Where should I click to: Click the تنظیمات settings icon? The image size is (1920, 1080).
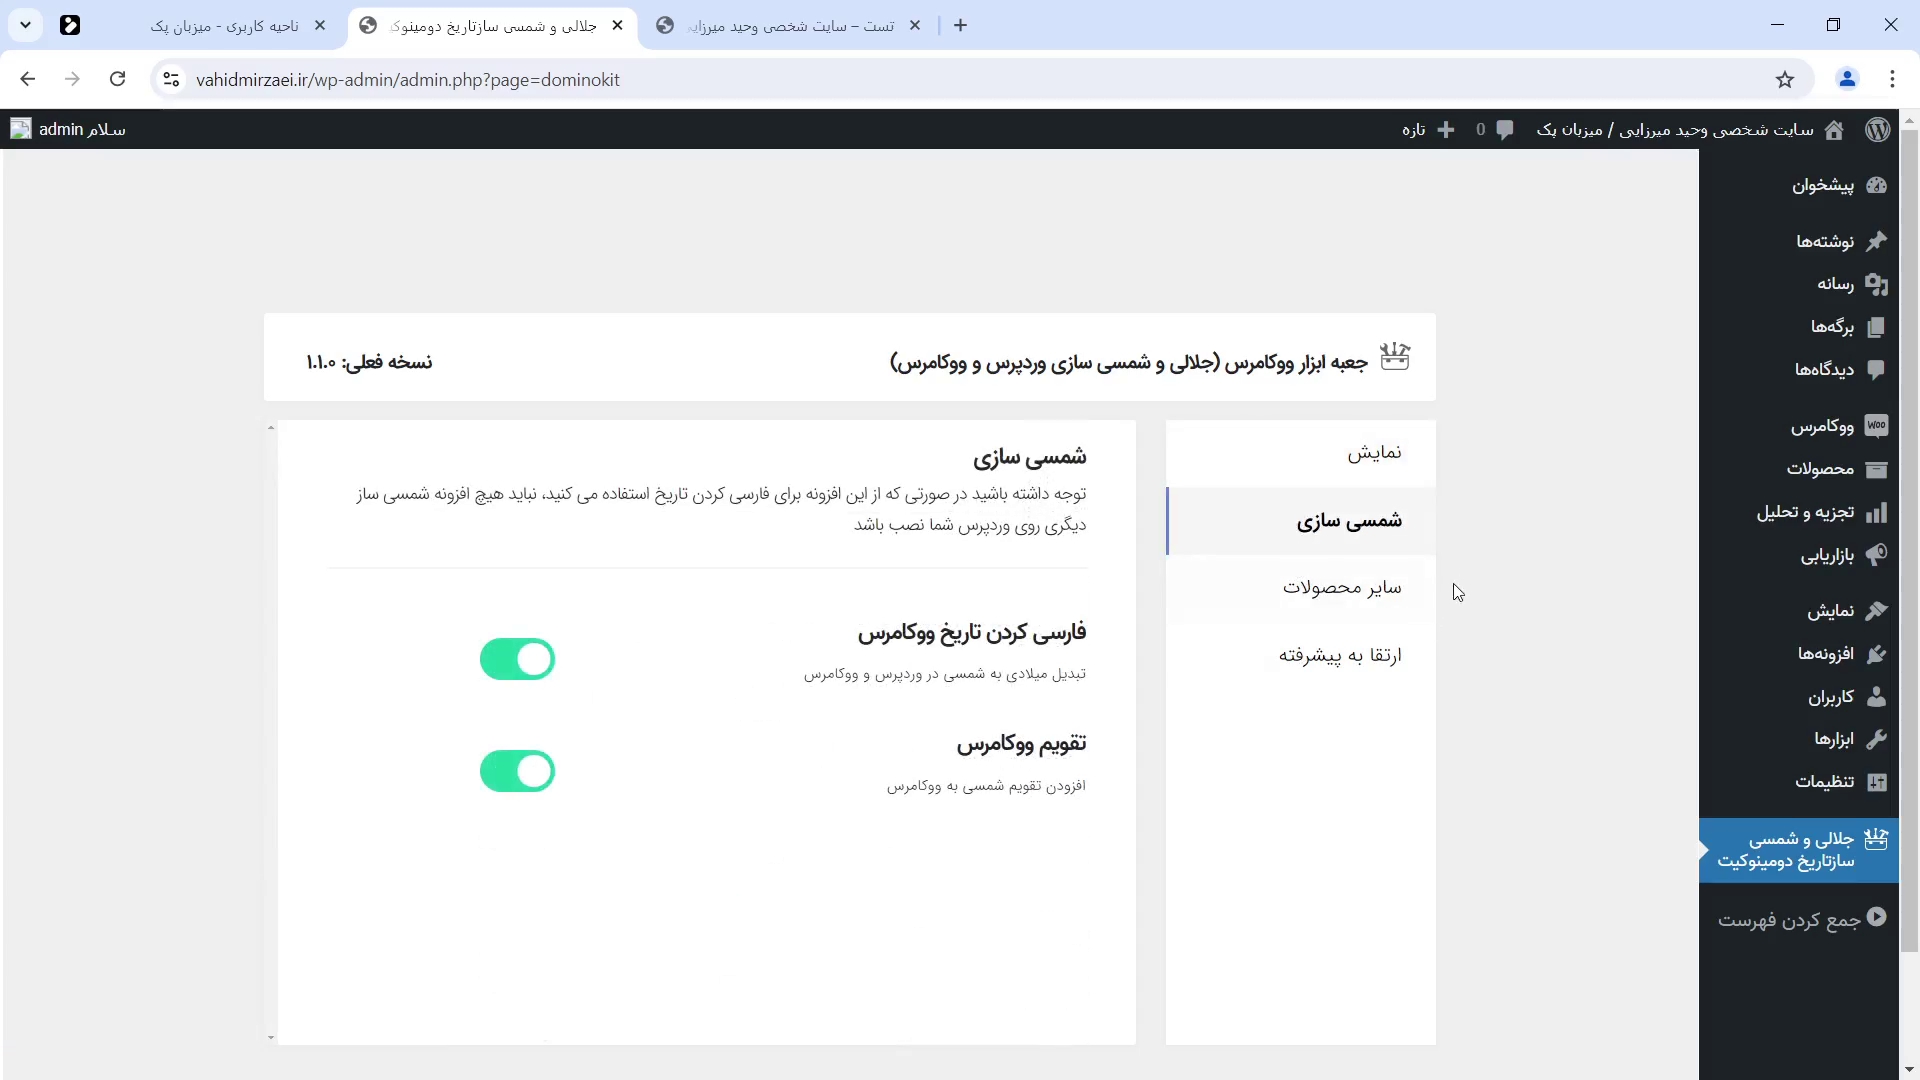tap(1876, 782)
